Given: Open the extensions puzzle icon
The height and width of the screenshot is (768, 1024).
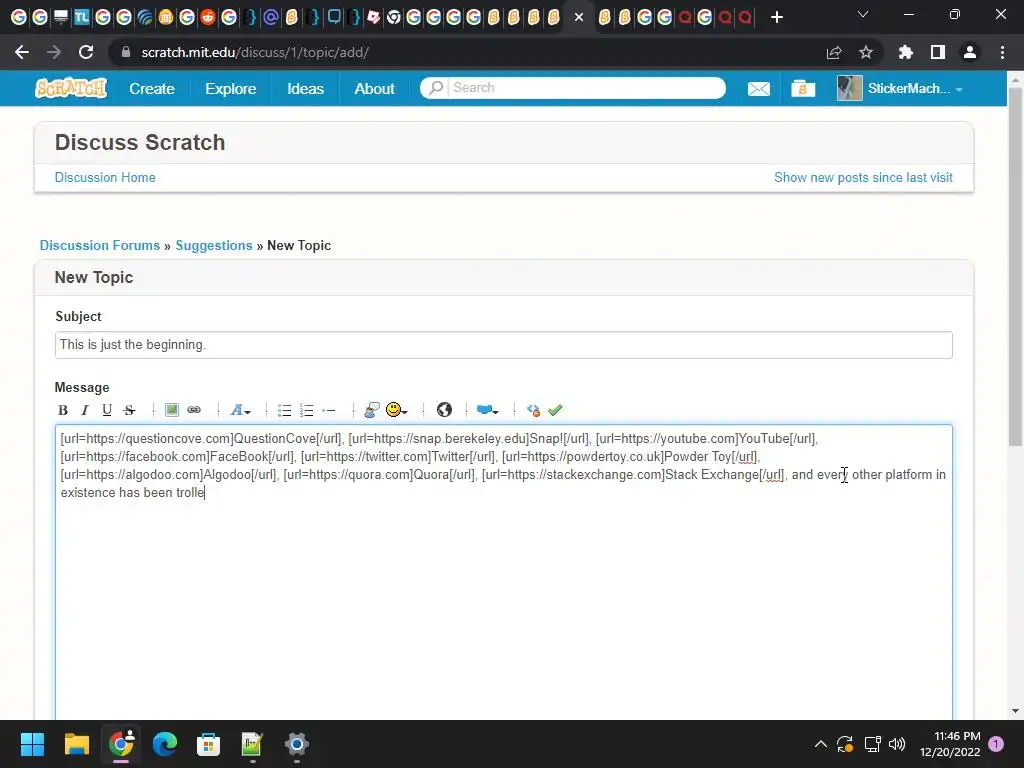Looking at the screenshot, I should click(905, 52).
